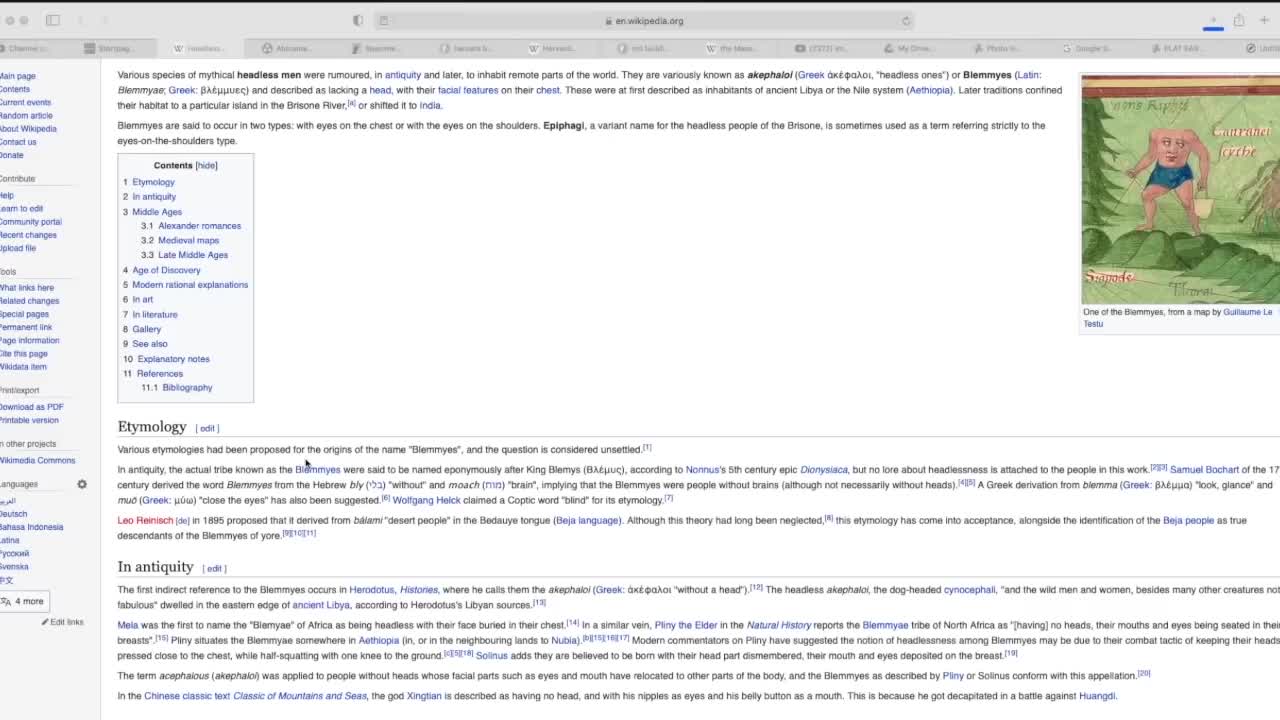Open Recent changes sidebar link
The image size is (1280, 720).
(x=28, y=235)
